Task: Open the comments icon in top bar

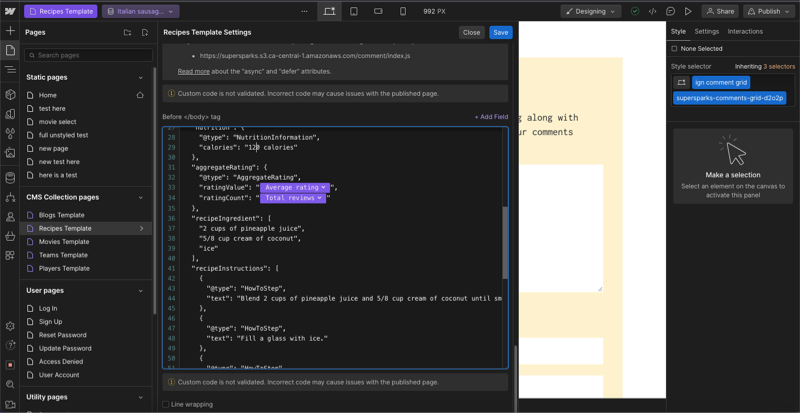Action: click(670, 11)
